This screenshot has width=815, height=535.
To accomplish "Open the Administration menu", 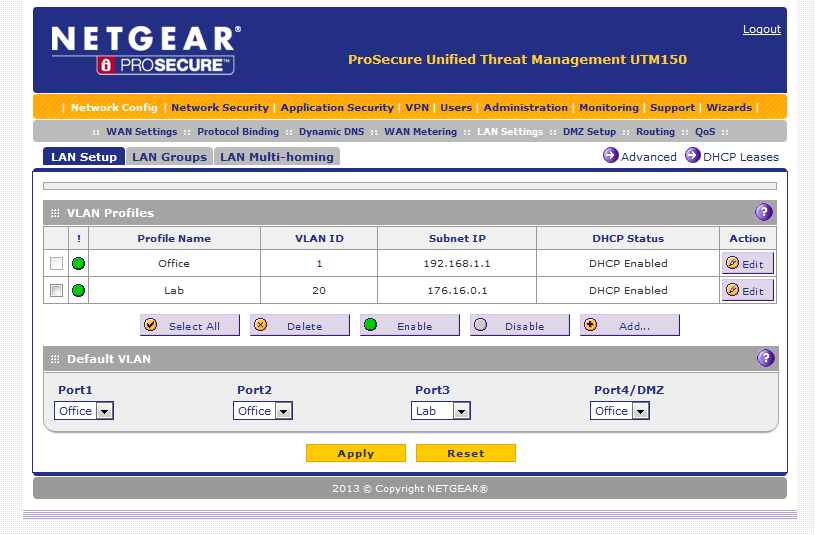I will 525,108.
